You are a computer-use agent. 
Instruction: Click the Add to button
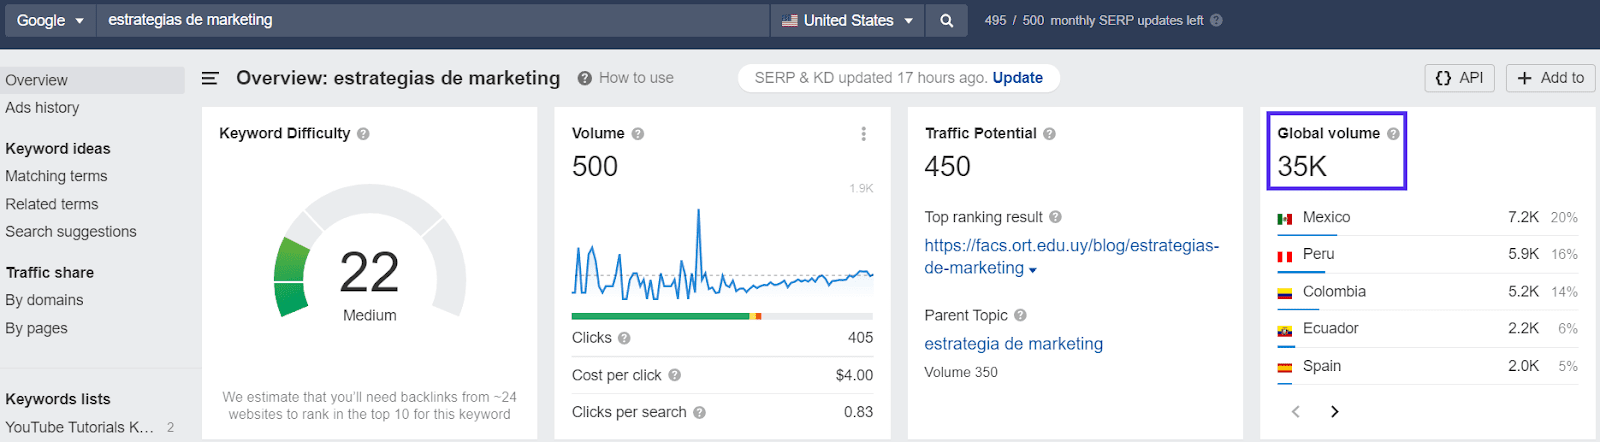(1550, 78)
